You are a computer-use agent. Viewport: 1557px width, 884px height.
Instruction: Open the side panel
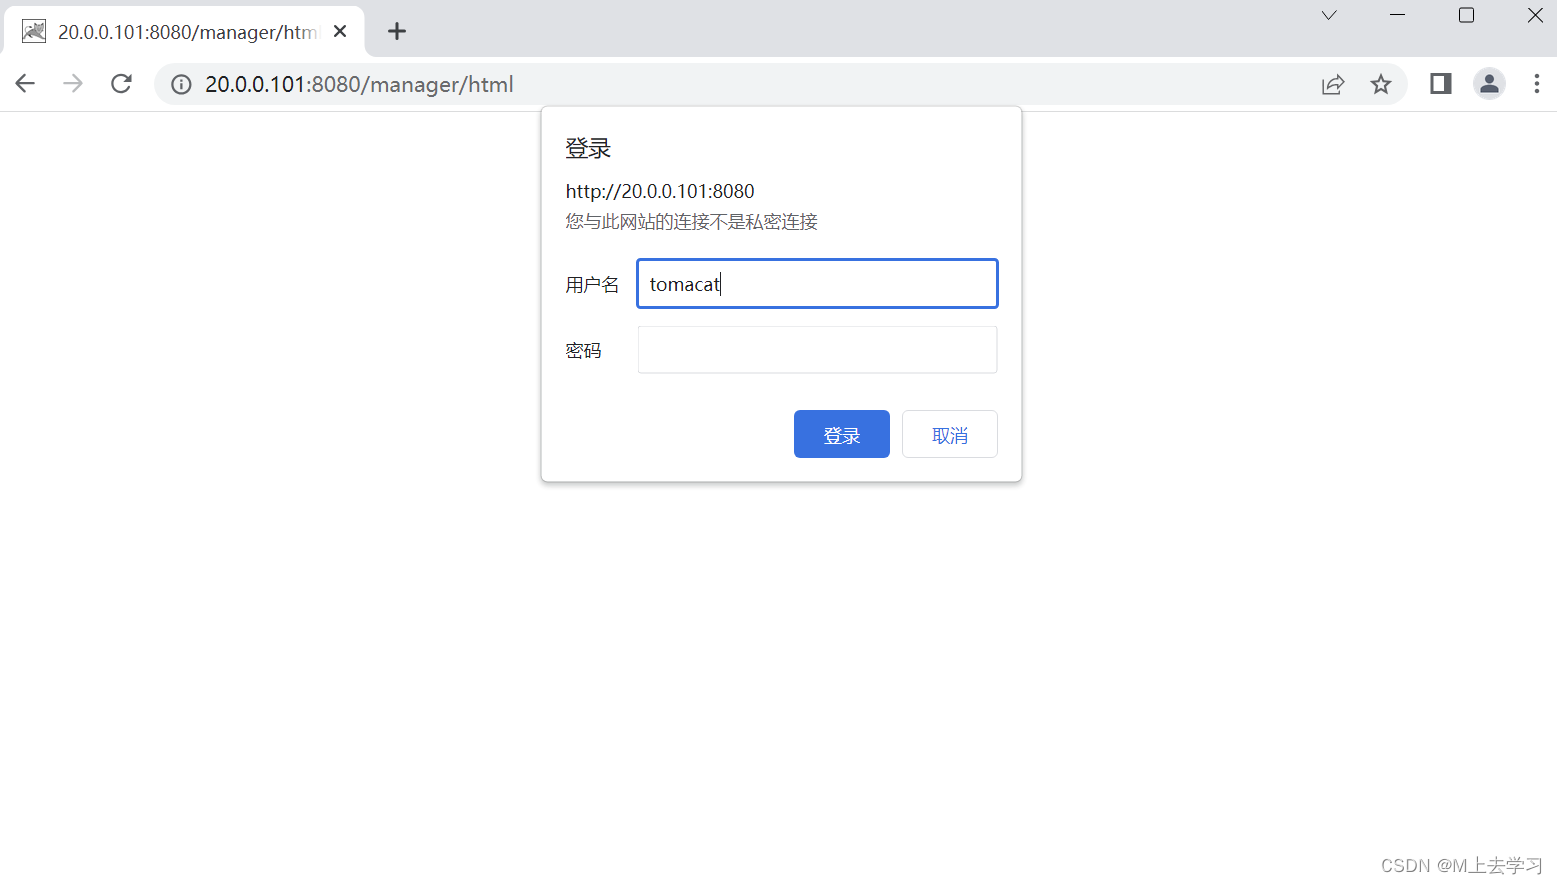[1441, 84]
